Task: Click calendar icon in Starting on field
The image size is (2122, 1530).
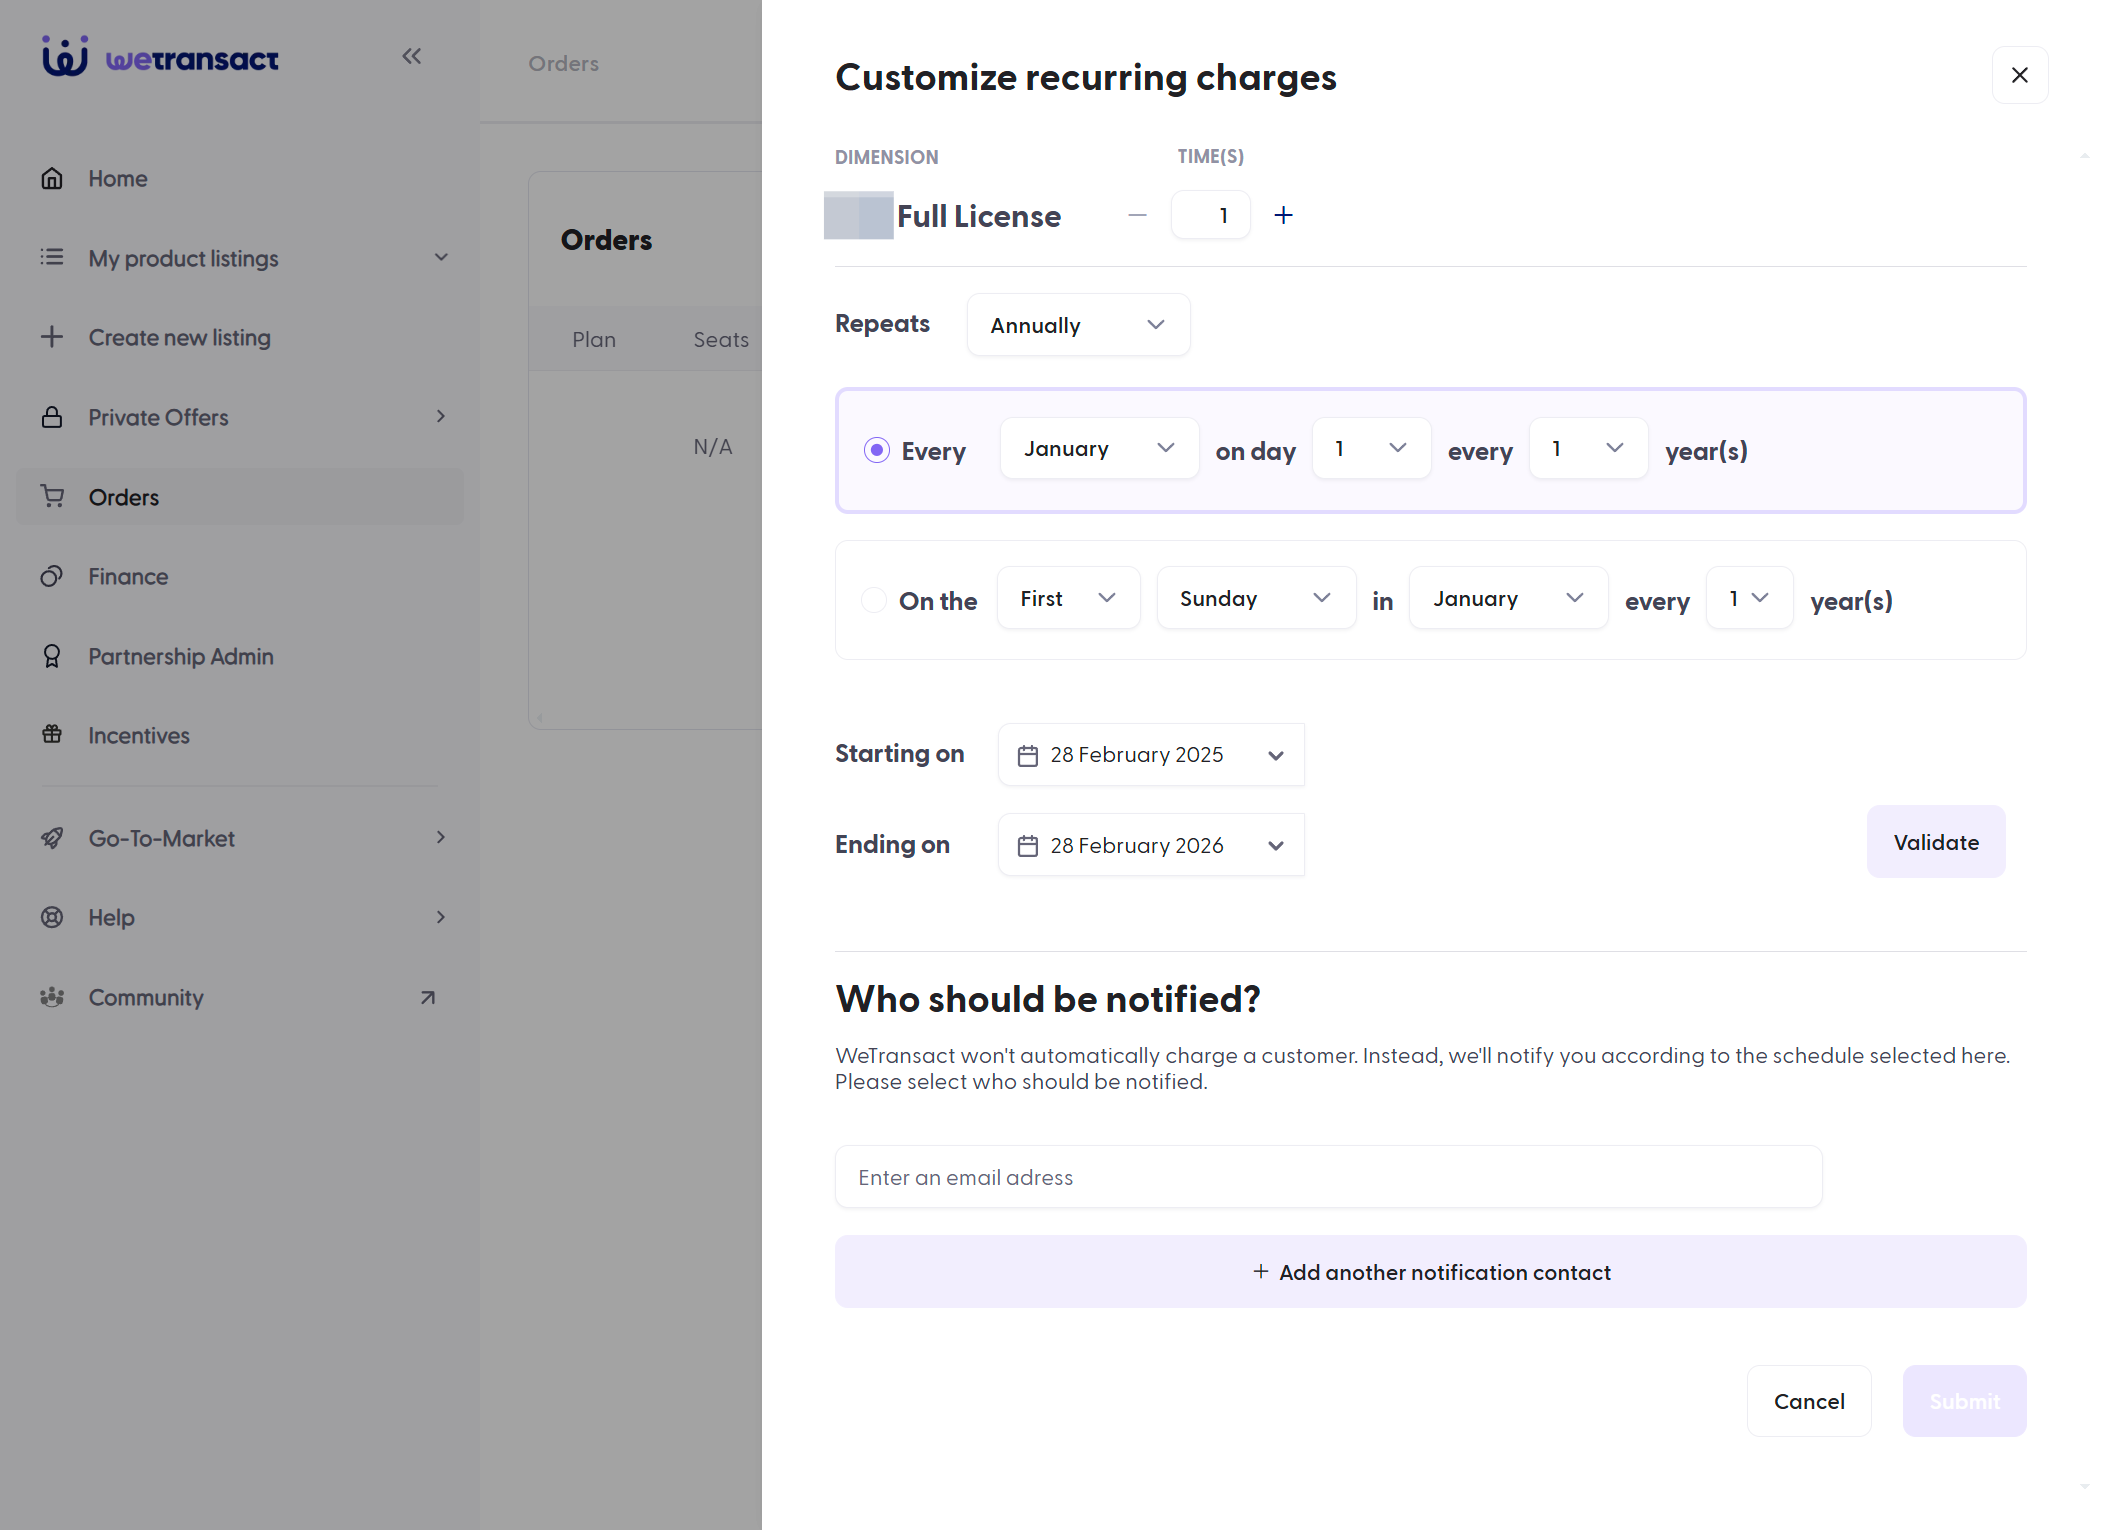Action: pos(1027,756)
